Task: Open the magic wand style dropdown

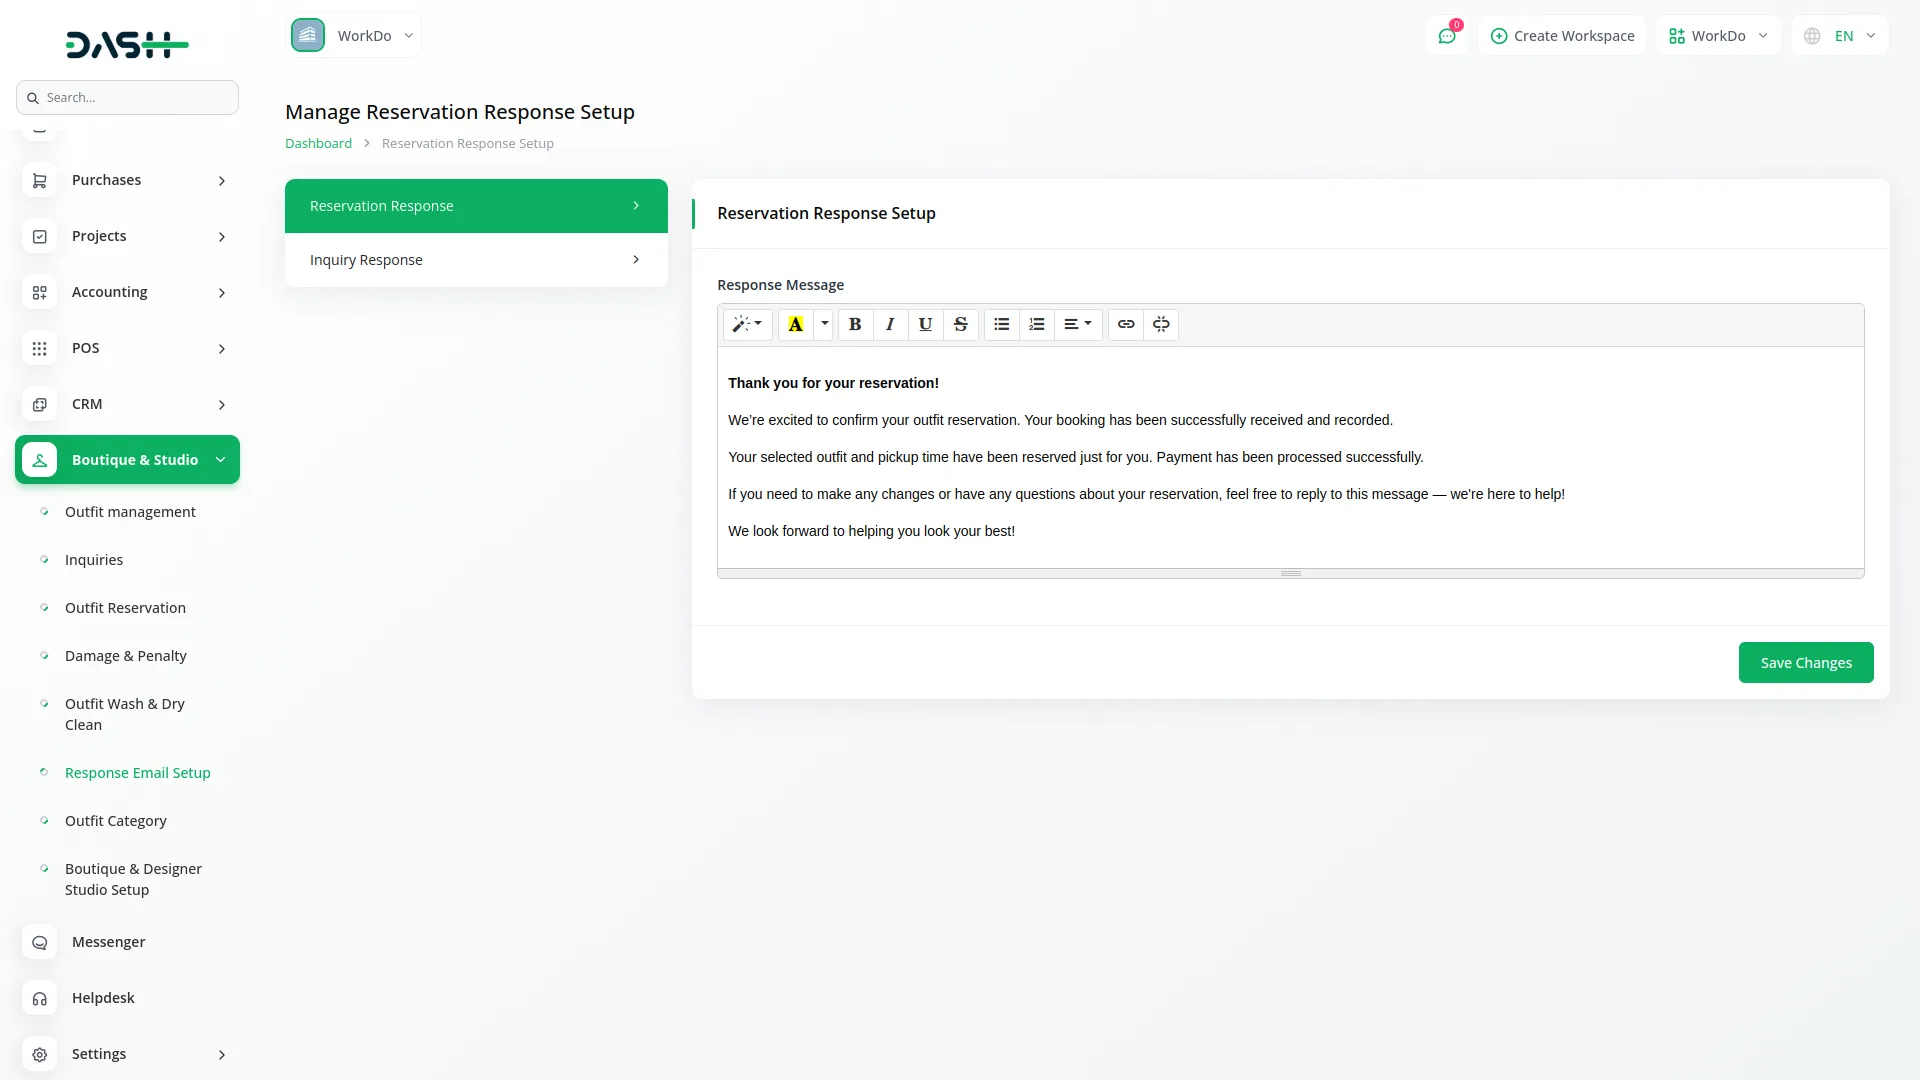Action: point(747,324)
